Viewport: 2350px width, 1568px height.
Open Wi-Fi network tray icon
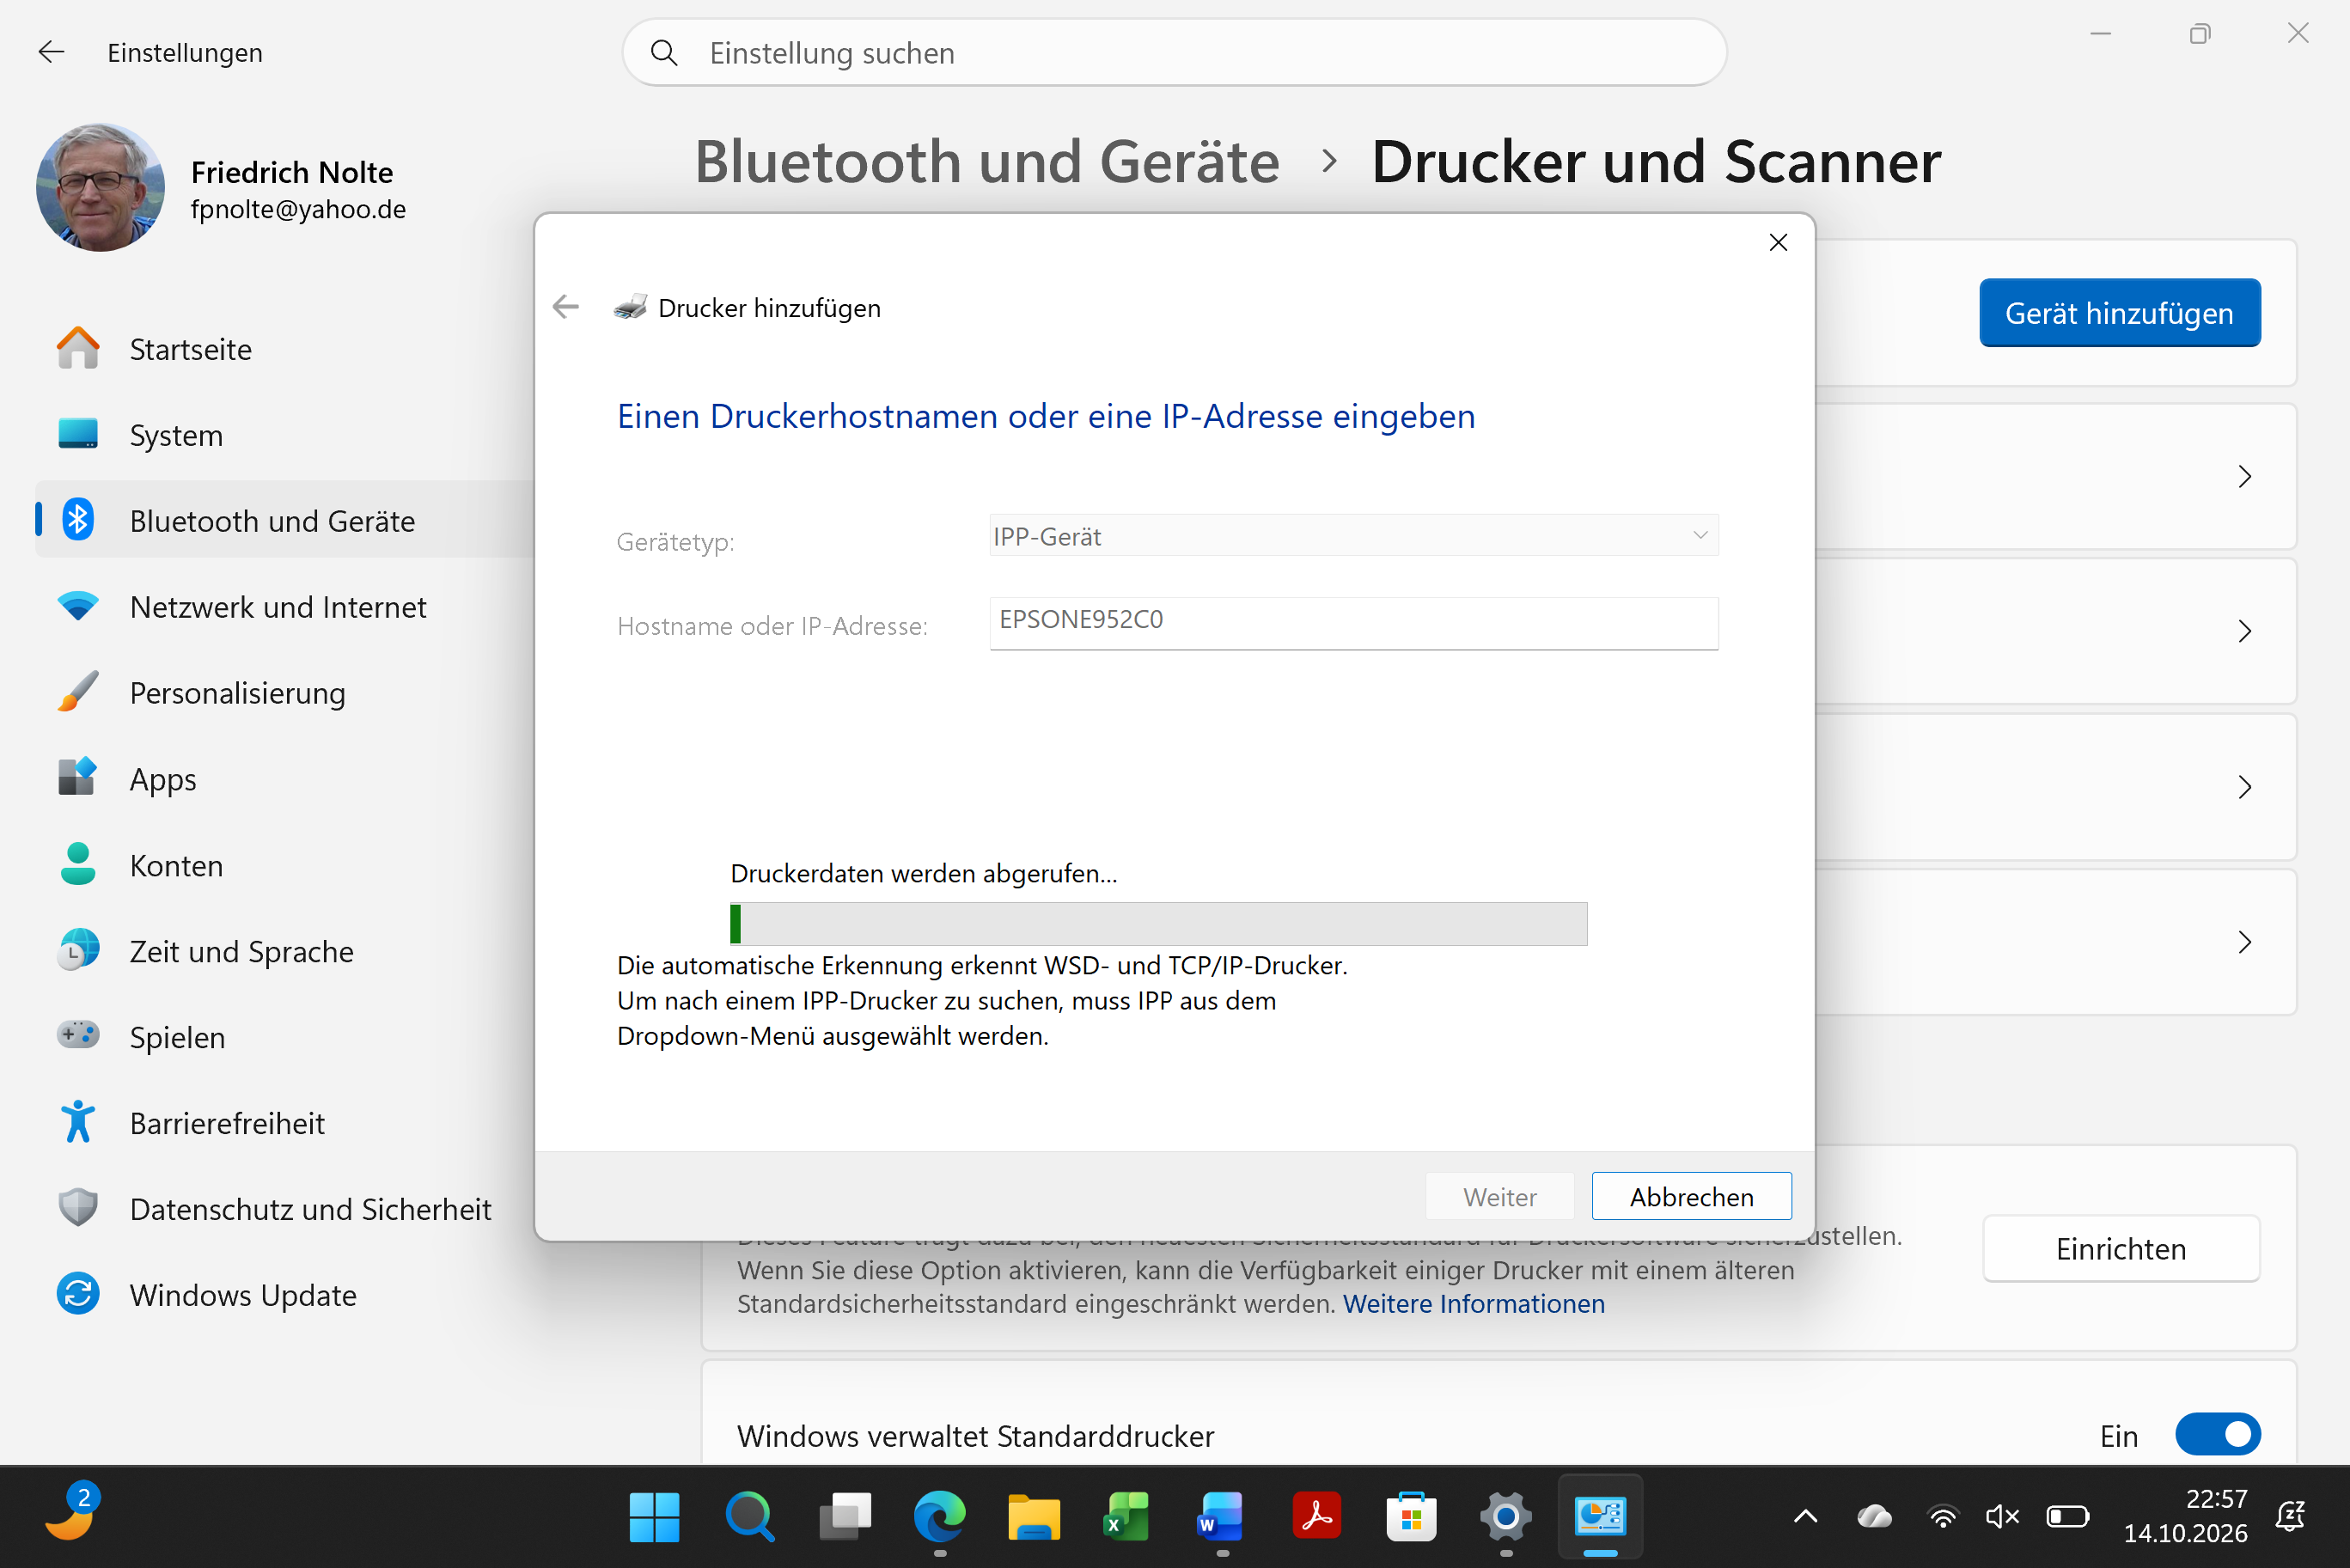1942,1517
